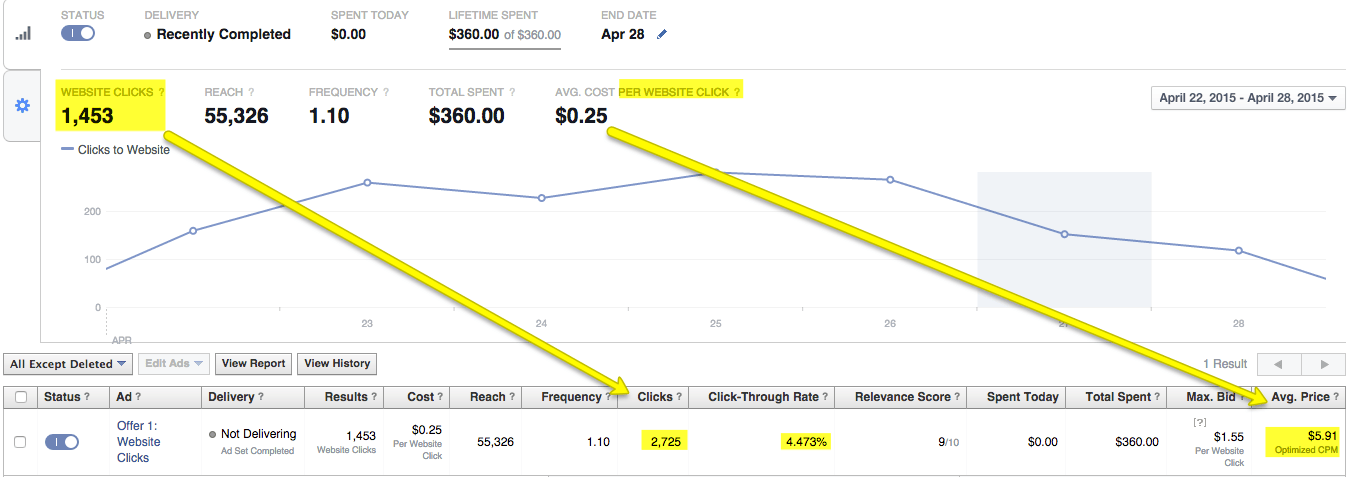This screenshot has width=1349, height=477.
Task: Click the question mark next to Reach metric
Action: tap(251, 92)
